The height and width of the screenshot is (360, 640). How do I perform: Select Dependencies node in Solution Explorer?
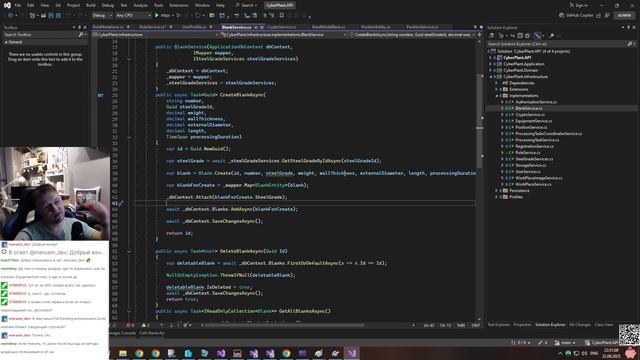tap(521, 83)
